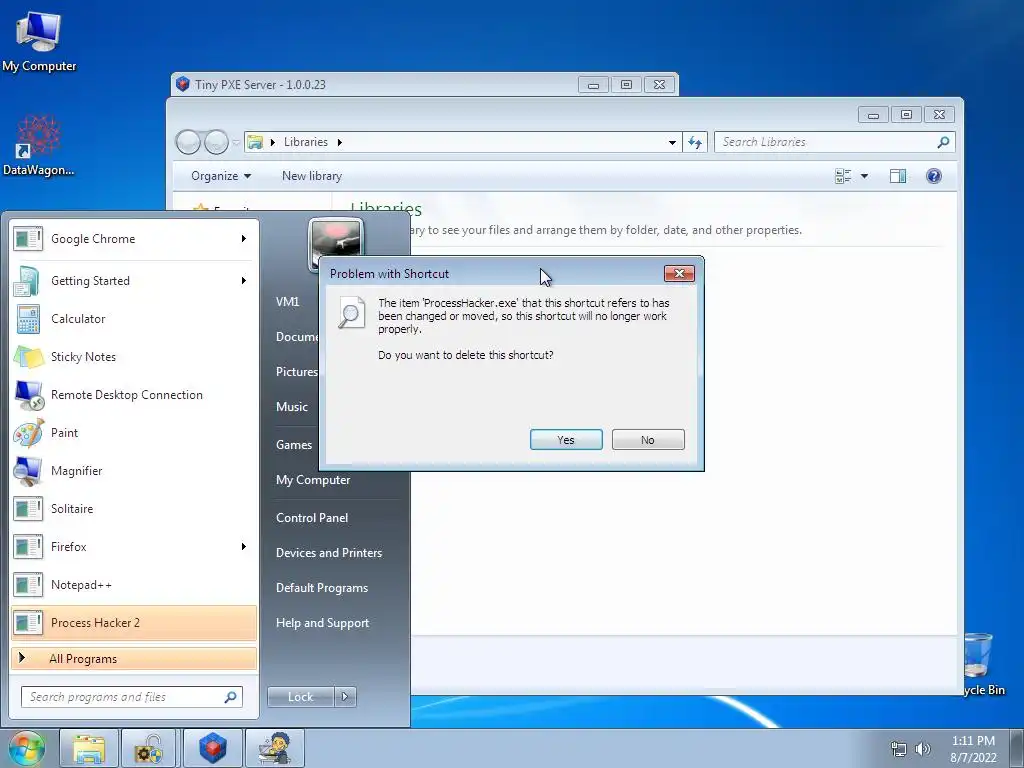Click the Recycle Bin desktop icon
Screen dimensions: 1024x768
[x=982, y=663]
